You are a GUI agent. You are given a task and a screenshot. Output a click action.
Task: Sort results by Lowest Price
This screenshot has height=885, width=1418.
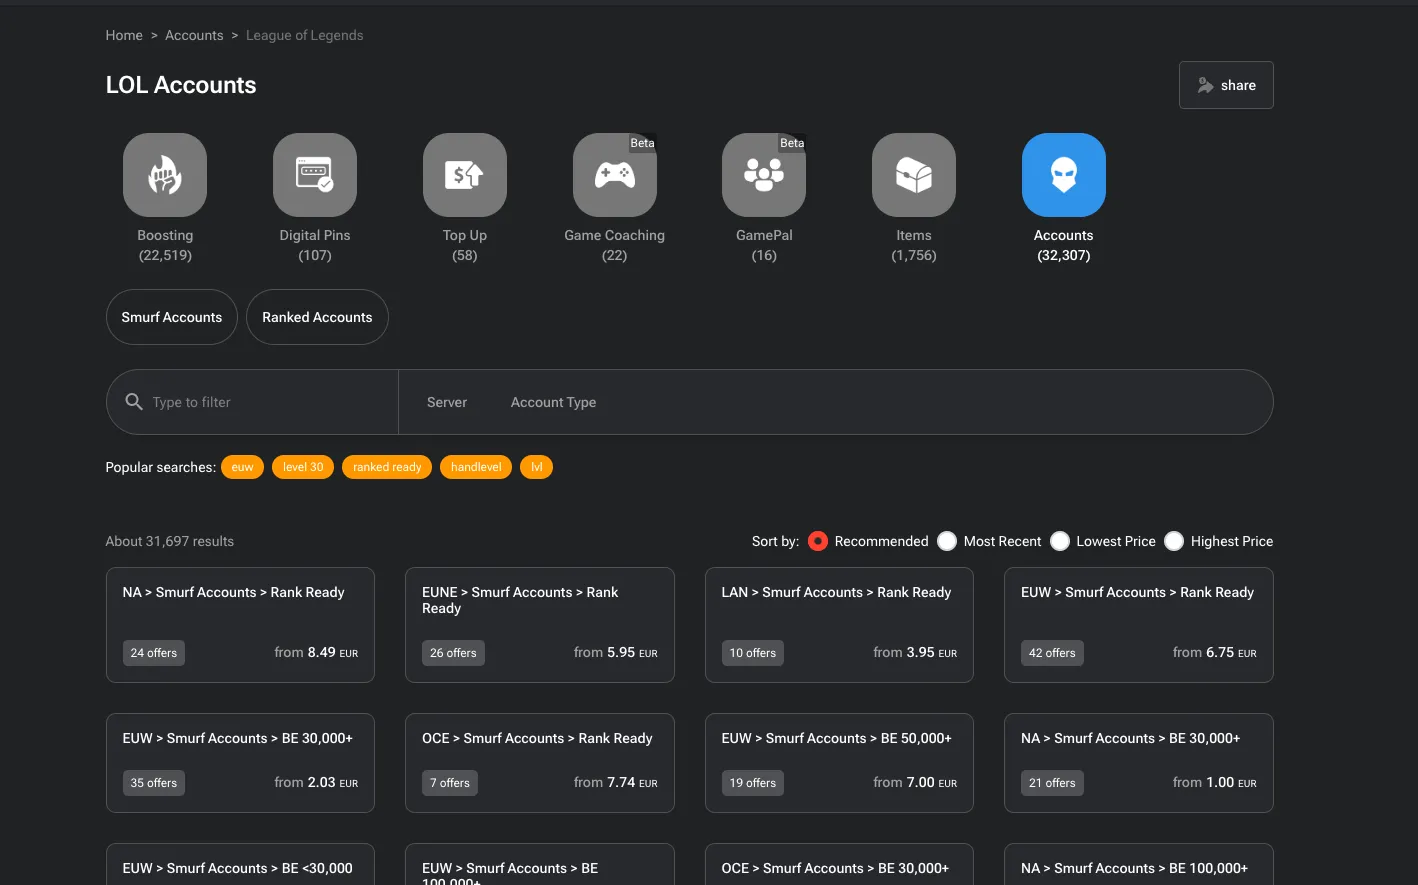click(x=1060, y=541)
